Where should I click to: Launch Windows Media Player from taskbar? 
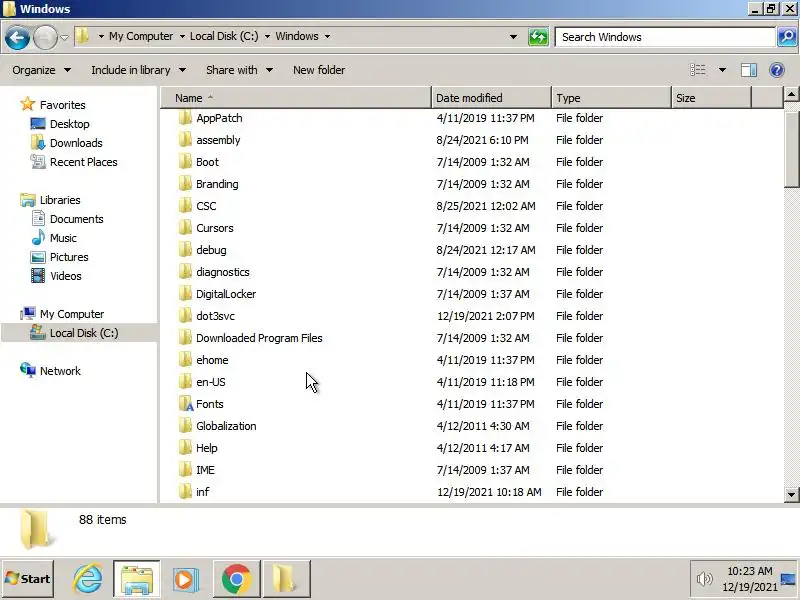(x=186, y=579)
